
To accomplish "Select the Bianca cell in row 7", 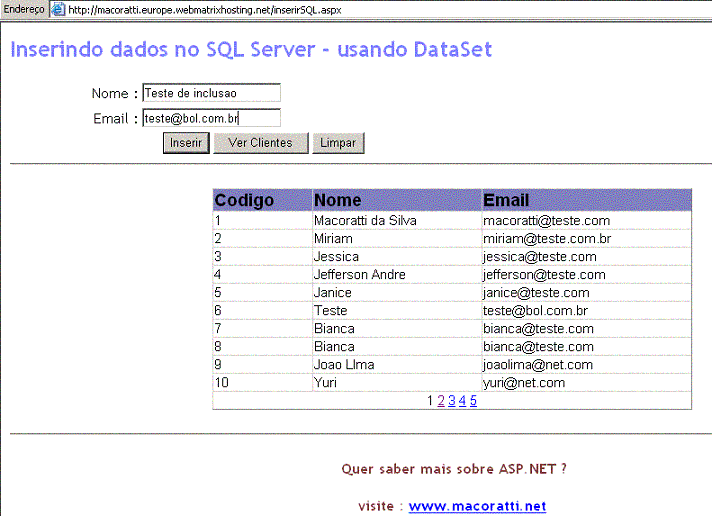I will point(397,329).
